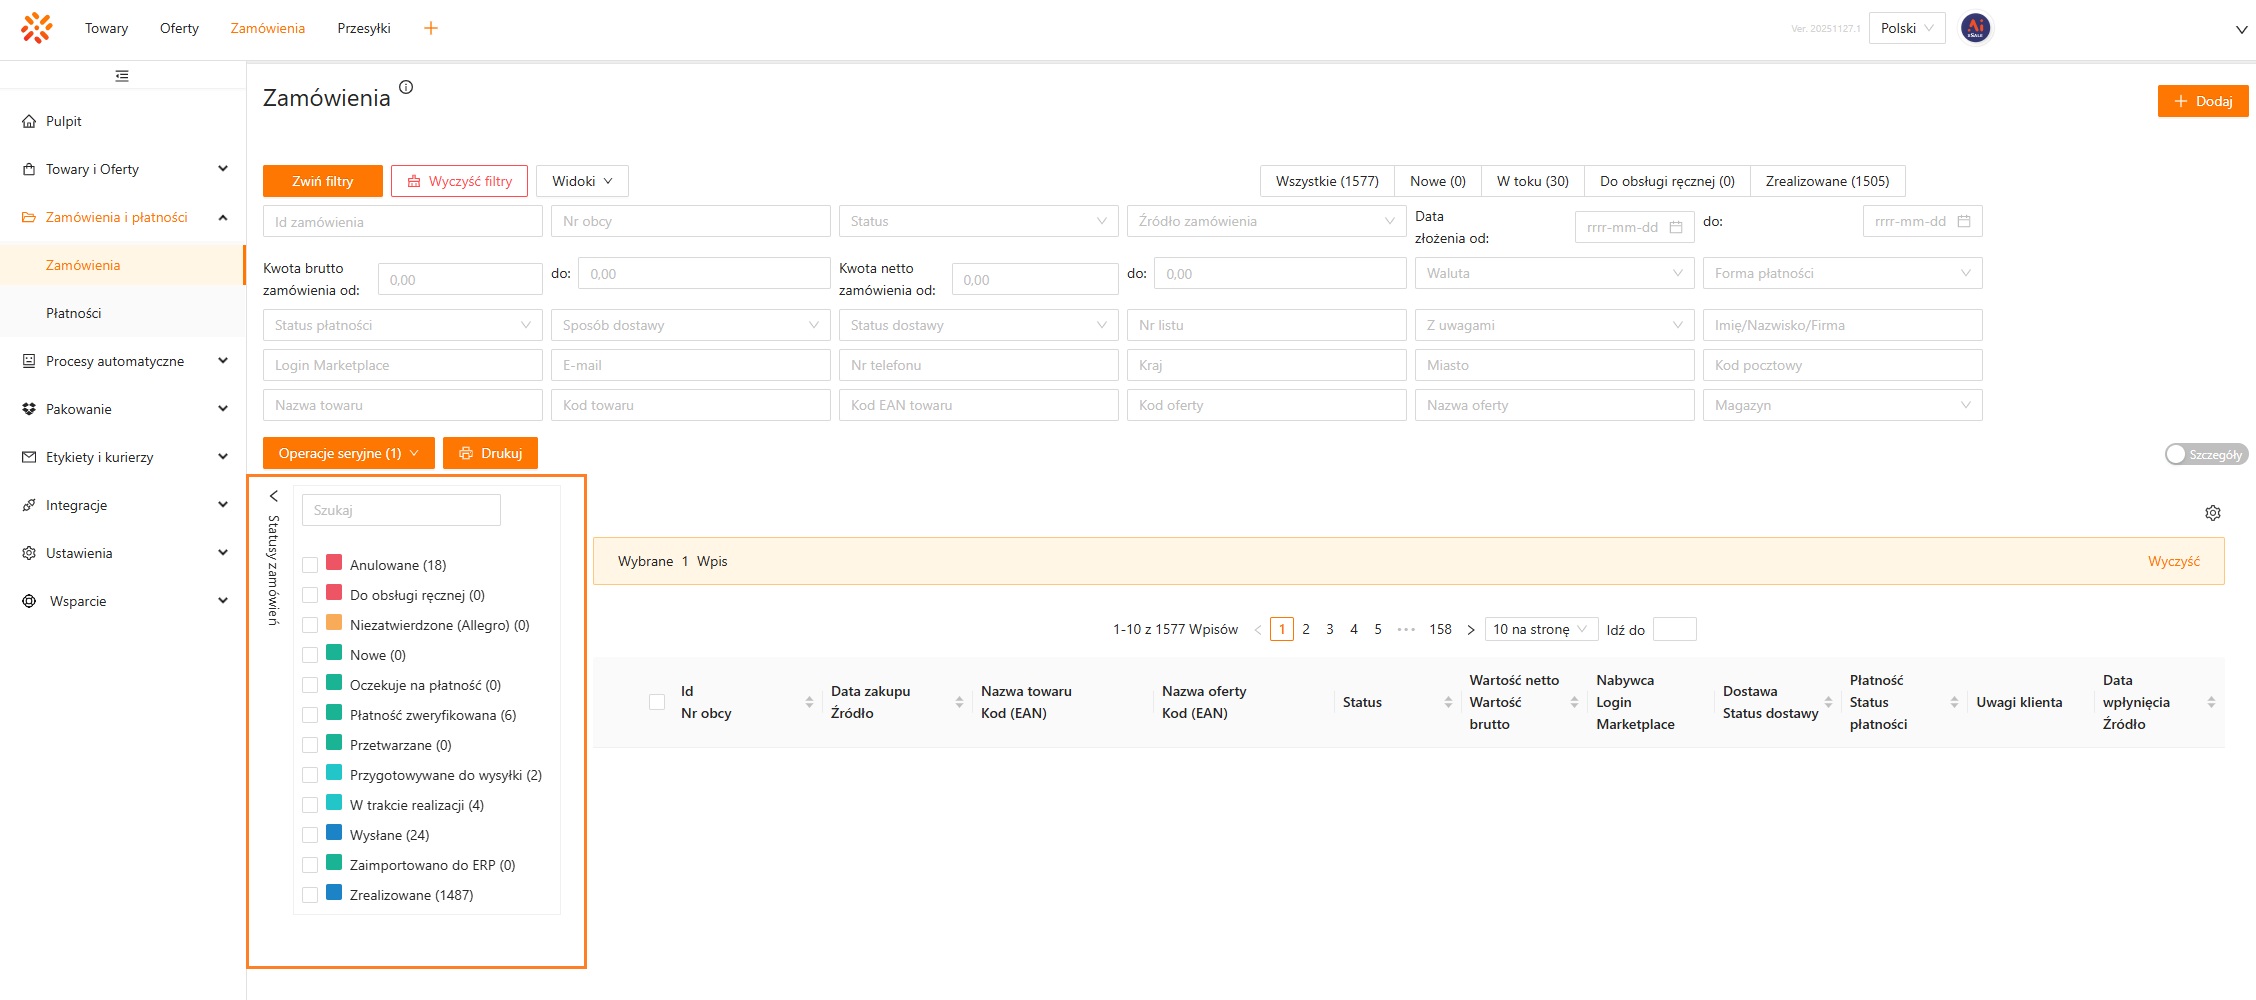Image resolution: width=2256 pixels, height=1000 pixels.
Task: Click the sidebar collapse menu icon
Action: coord(122,76)
